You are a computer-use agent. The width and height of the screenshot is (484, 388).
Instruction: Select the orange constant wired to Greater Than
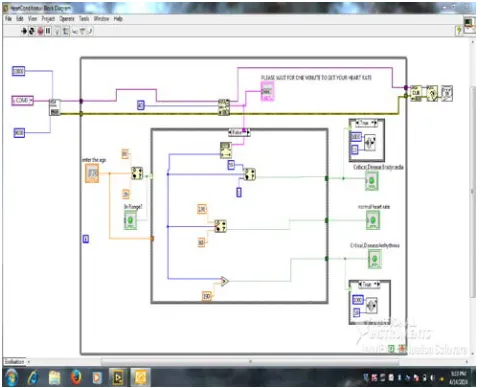pos(206,296)
